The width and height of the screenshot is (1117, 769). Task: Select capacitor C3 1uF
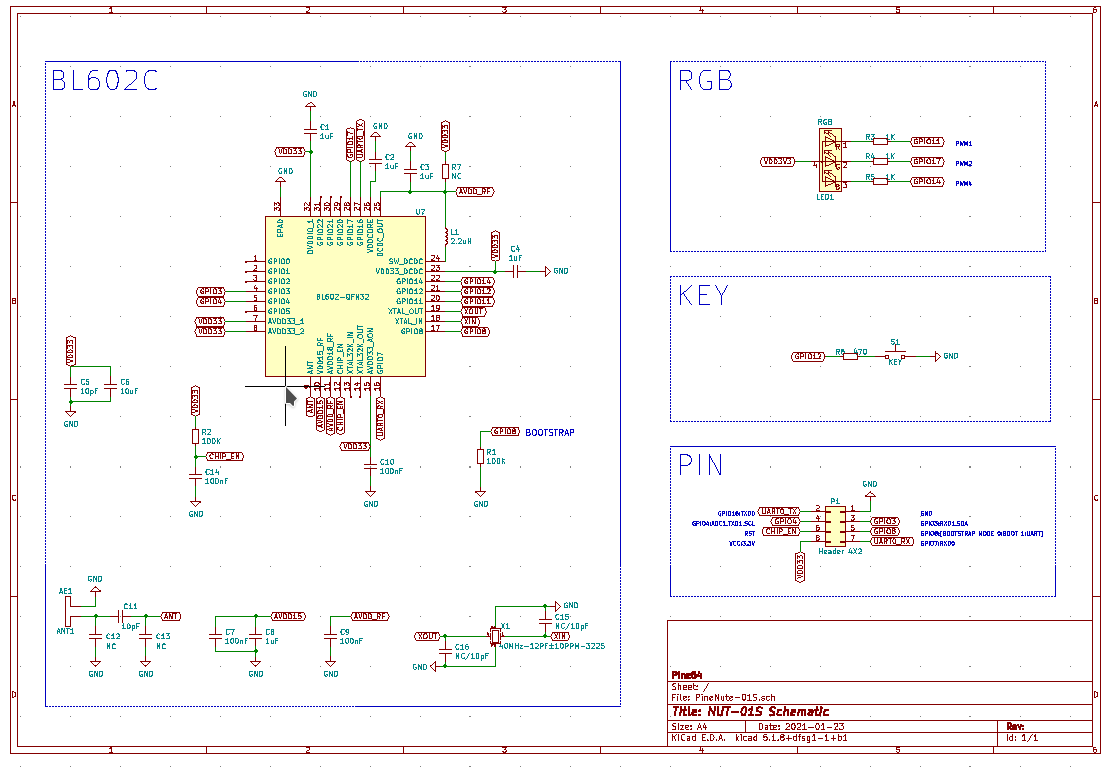pyautogui.click(x=410, y=171)
